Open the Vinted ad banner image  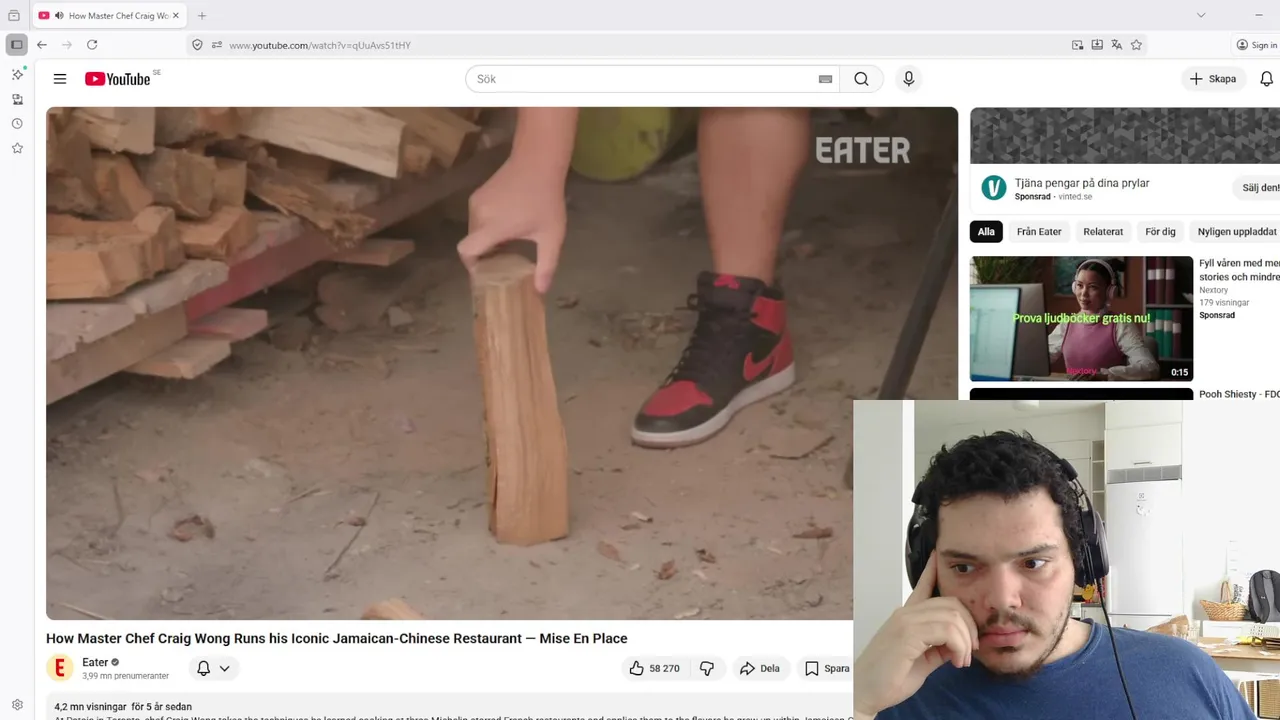(1125, 135)
